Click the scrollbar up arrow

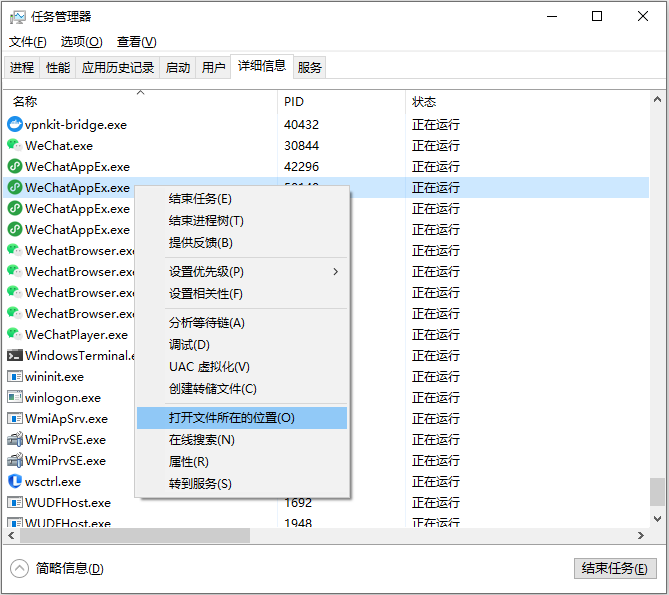point(657,99)
